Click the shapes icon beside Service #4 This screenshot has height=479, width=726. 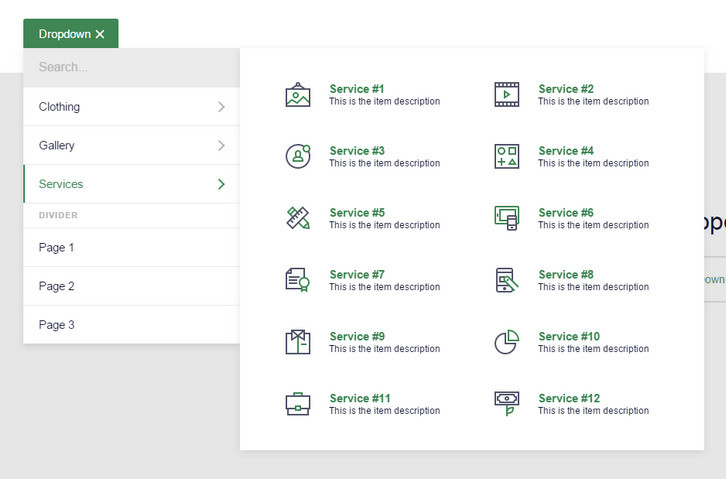[x=507, y=157]
